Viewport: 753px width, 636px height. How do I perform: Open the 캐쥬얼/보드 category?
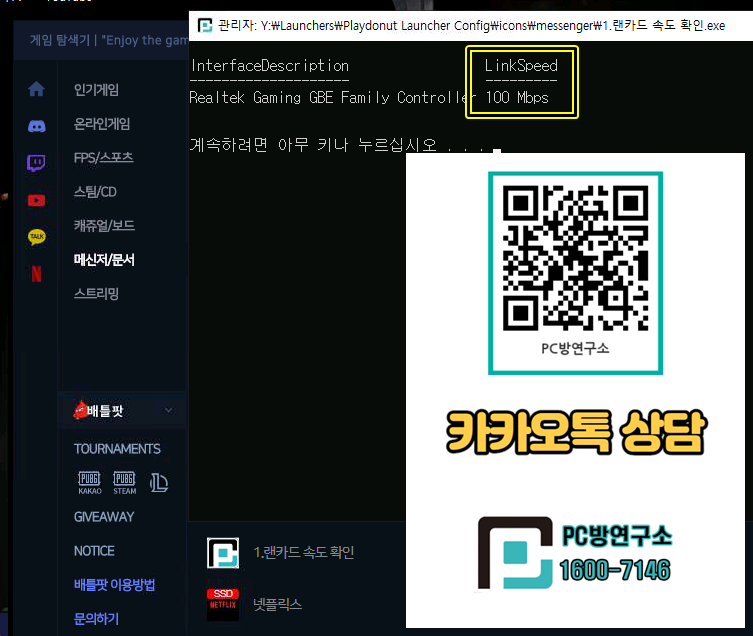point(104,226)
